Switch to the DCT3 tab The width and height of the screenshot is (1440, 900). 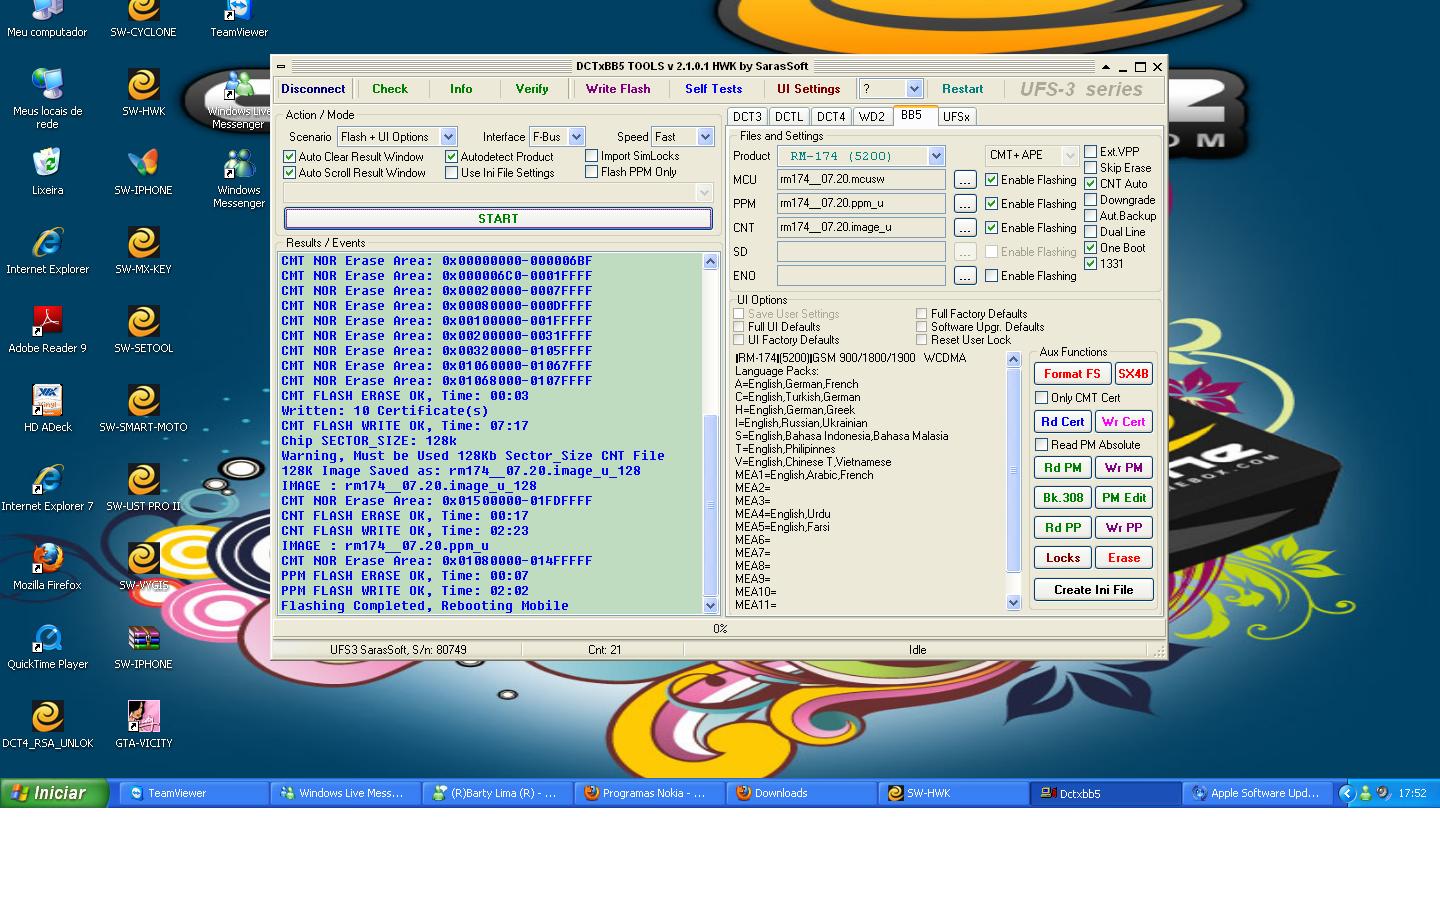pos(747,117)
